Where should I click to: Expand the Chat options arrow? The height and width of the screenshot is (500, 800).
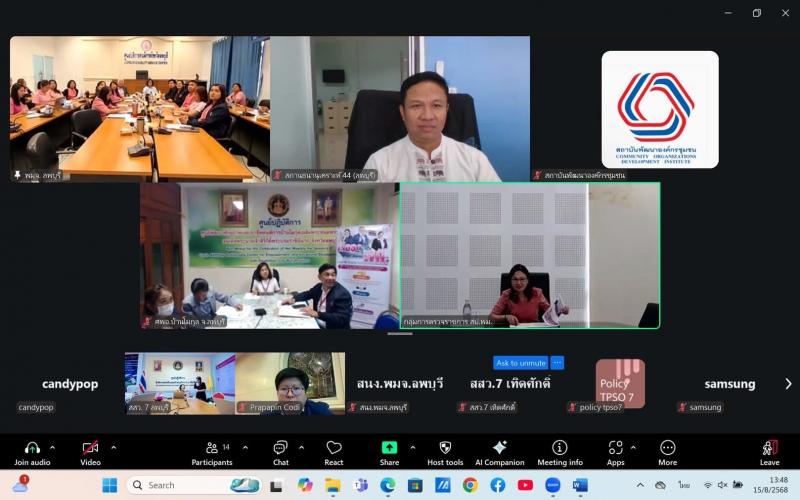pyautogui.click(x=302, y=447)
